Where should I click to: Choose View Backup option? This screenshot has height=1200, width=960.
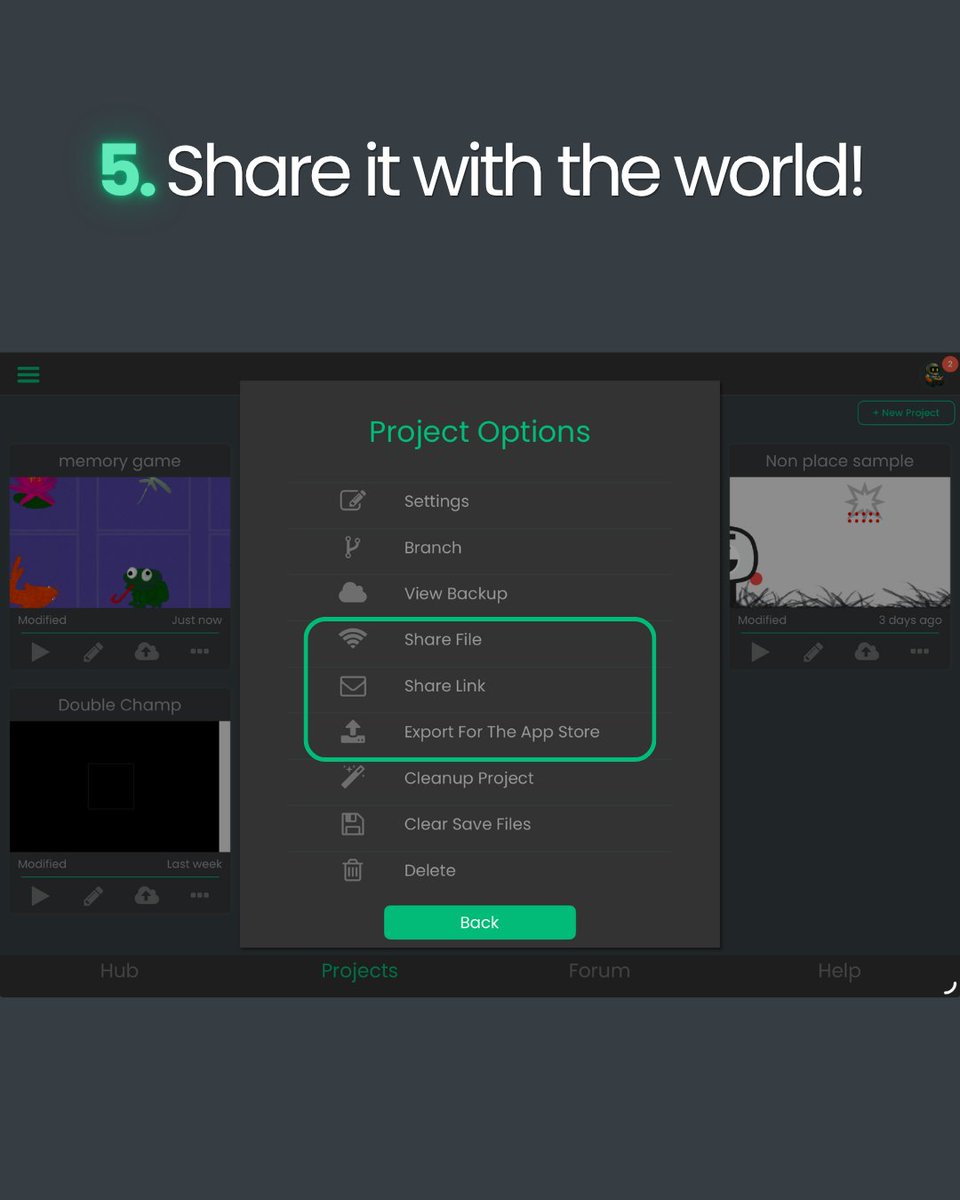pyautogui.click(x=480, y=594)
